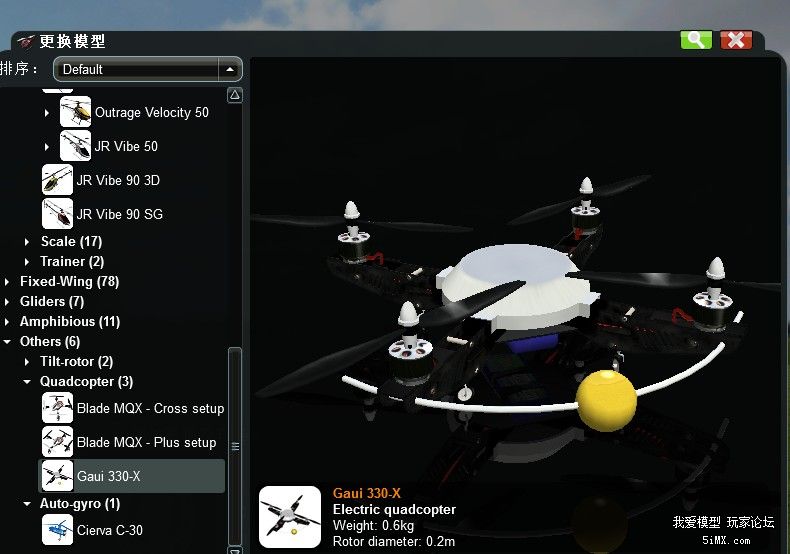790x554 pixels.
Task: Select the Tilt-rotor (2) subcategory label
Action: 77,361
